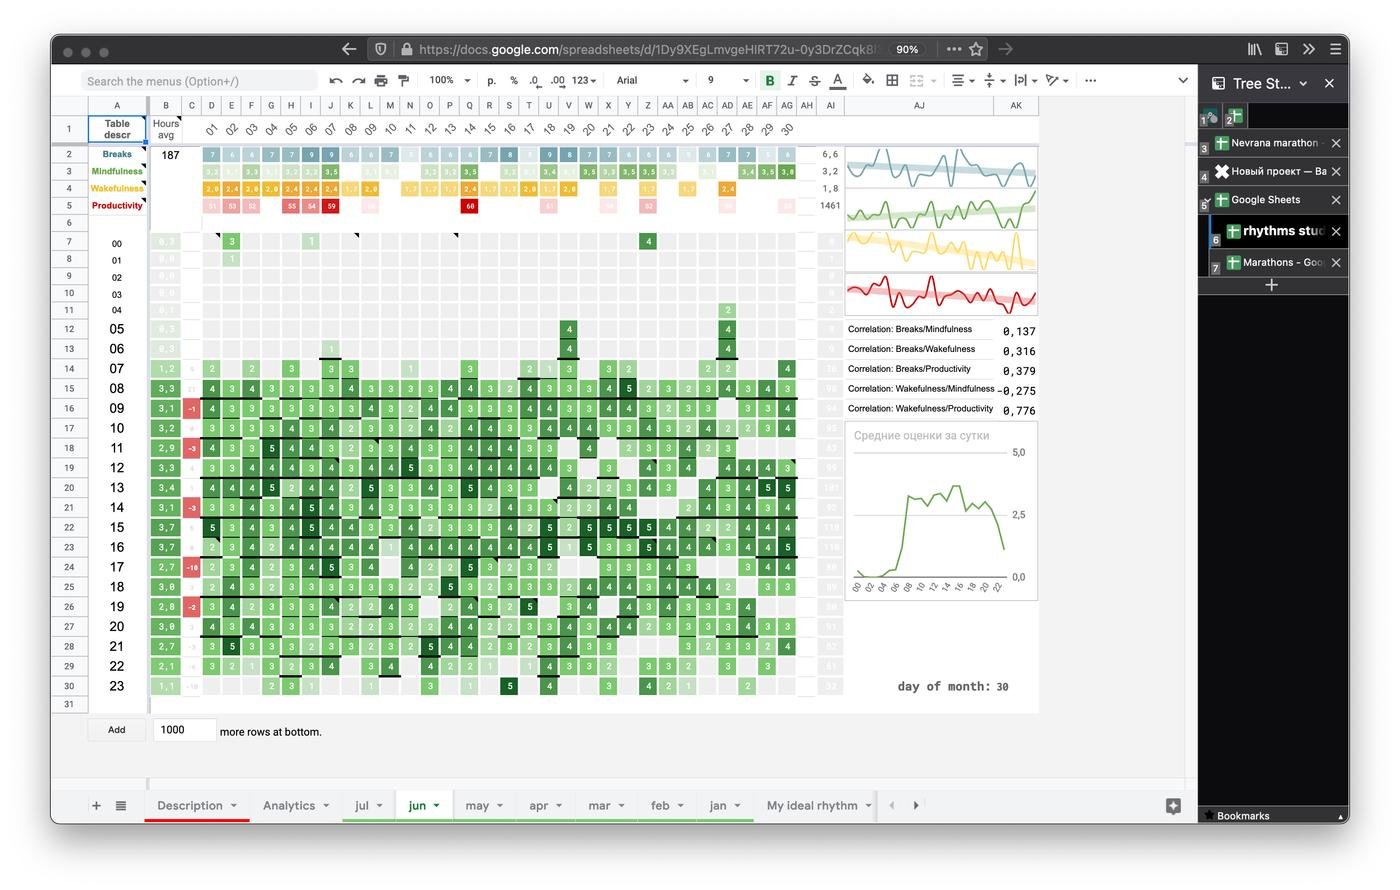Open the Borders tool
1400x890 pixels.
[x=892, y=81]
